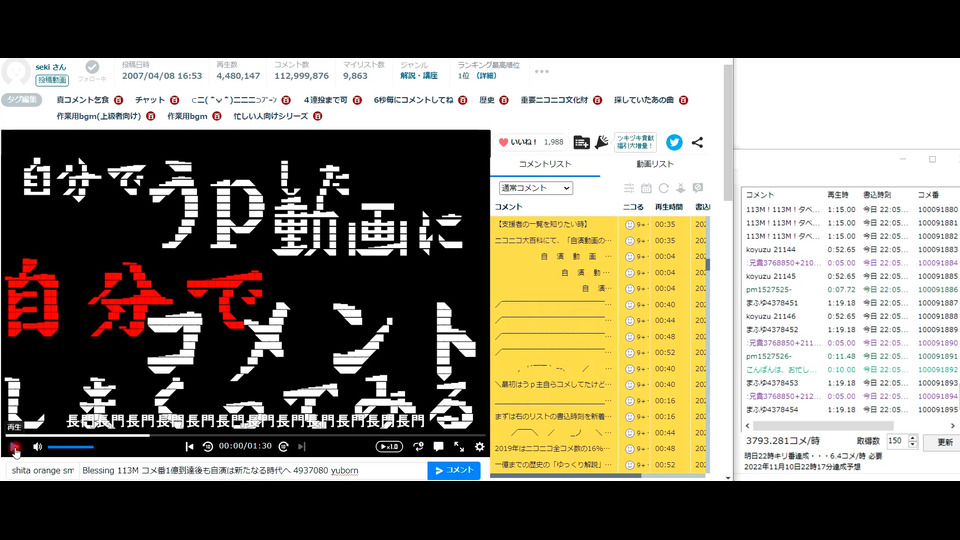The height and width of the screenshot is (540, 960).
Task: Open the 解説・講座 genre link
Action: pos(419,76)
